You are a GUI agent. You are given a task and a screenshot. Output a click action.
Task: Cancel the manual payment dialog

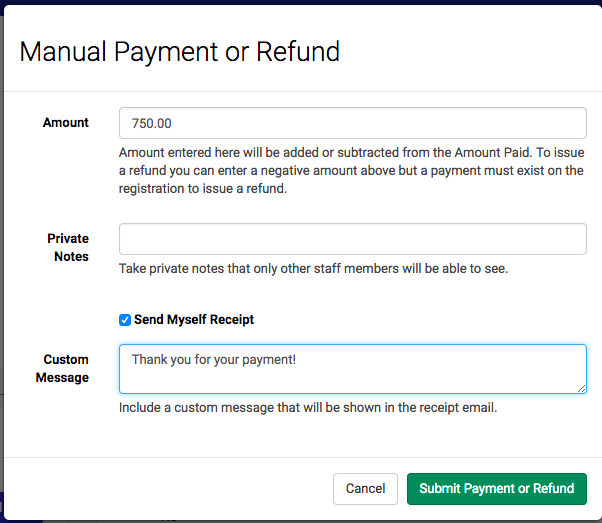tap(365, 488)
